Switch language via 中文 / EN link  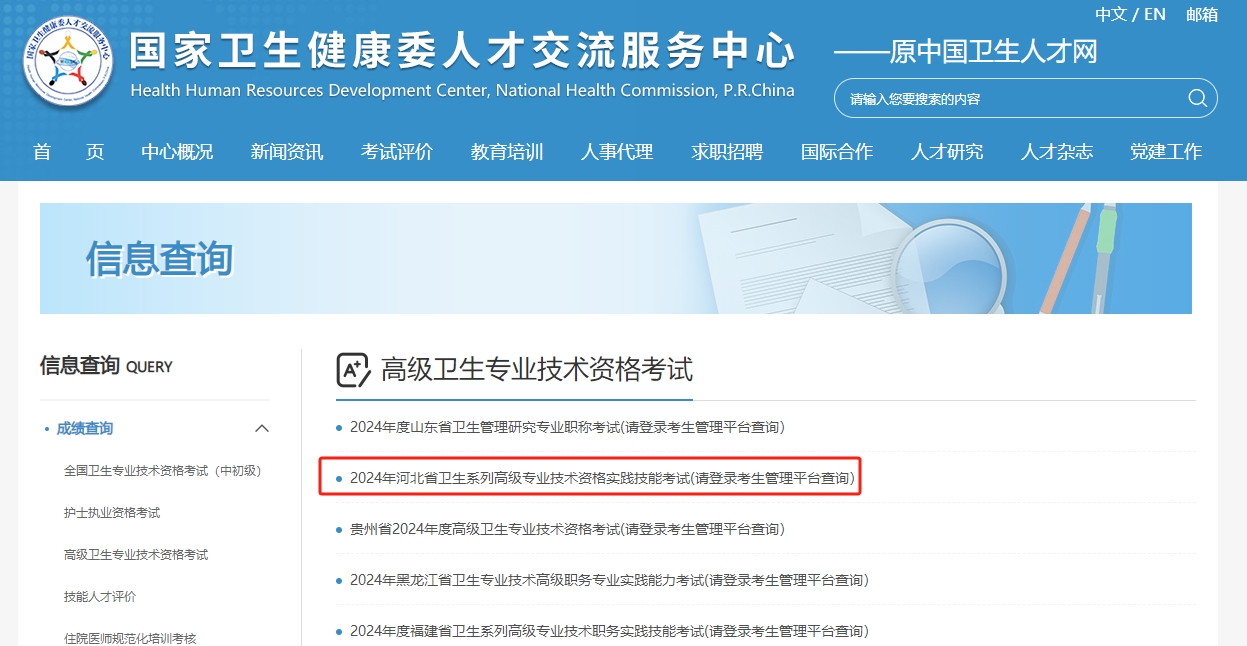click(1130, 14)
